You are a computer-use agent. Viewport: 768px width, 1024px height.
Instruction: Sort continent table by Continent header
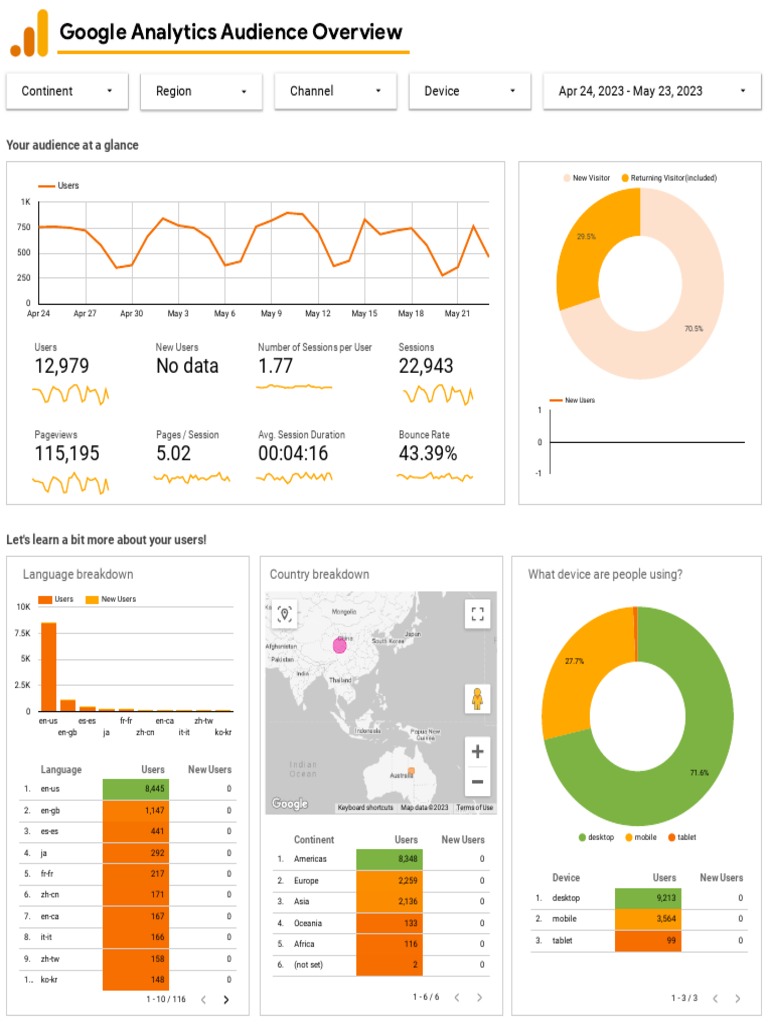click(313, 840)
